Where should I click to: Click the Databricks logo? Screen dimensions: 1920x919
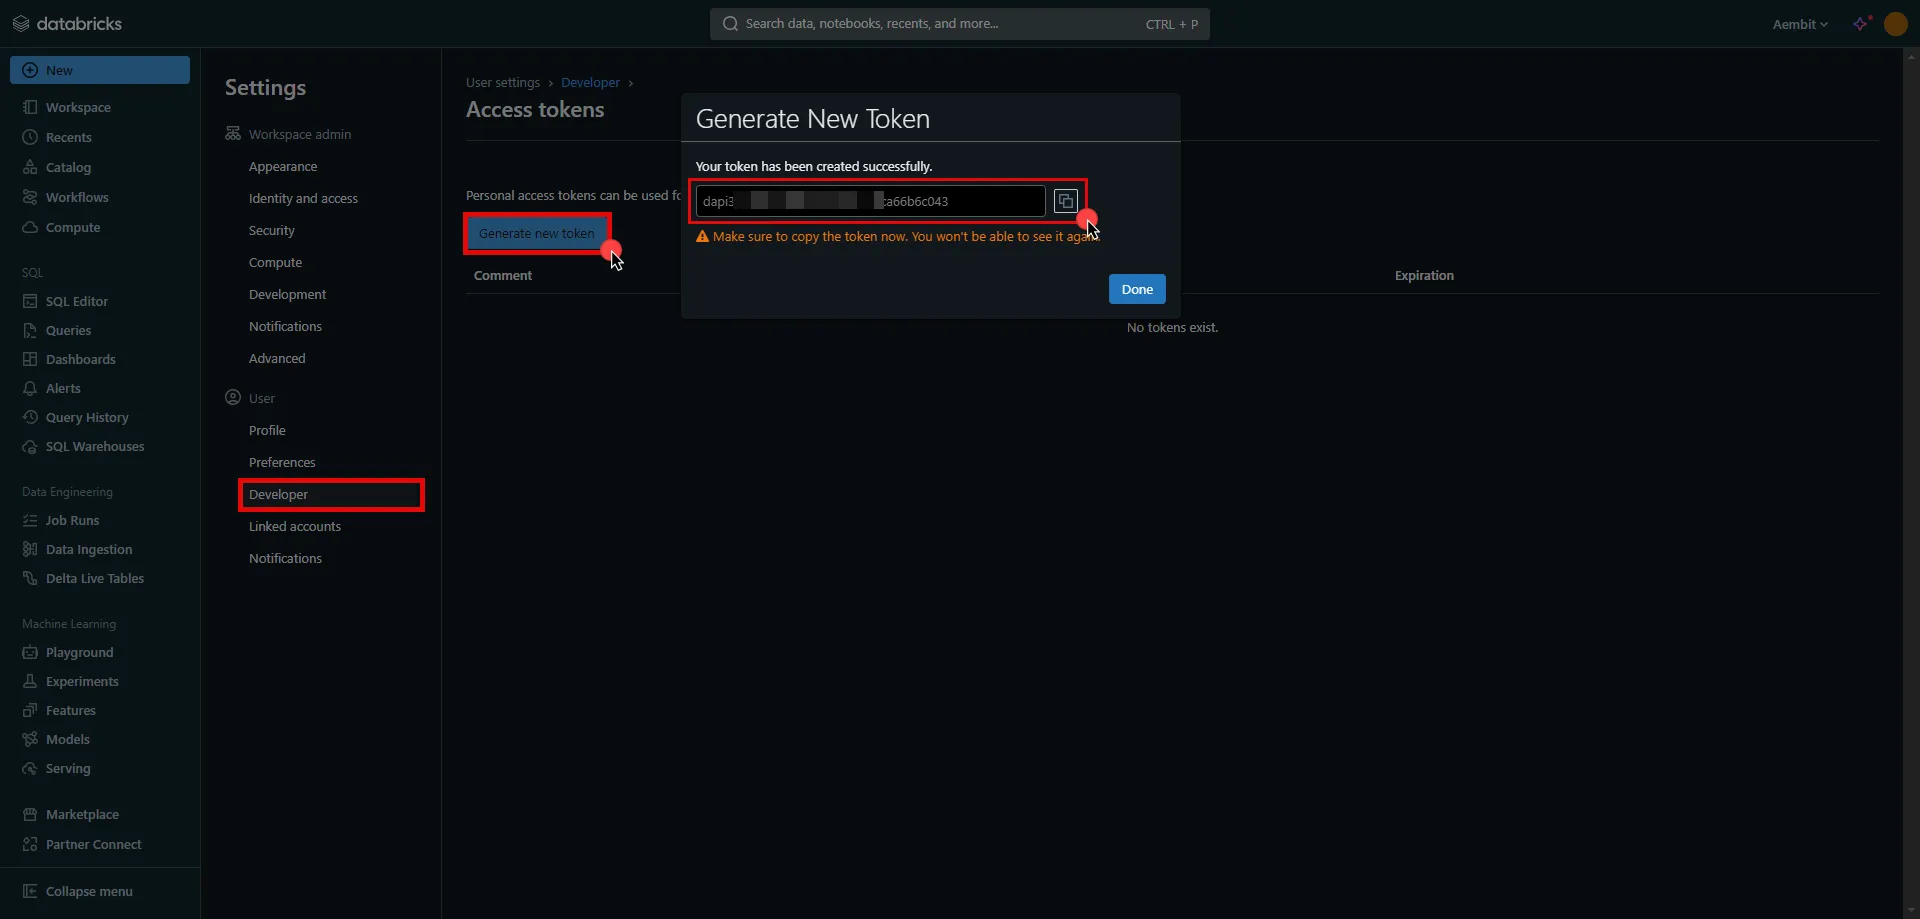pyautogui.click(x=68, y=23)
